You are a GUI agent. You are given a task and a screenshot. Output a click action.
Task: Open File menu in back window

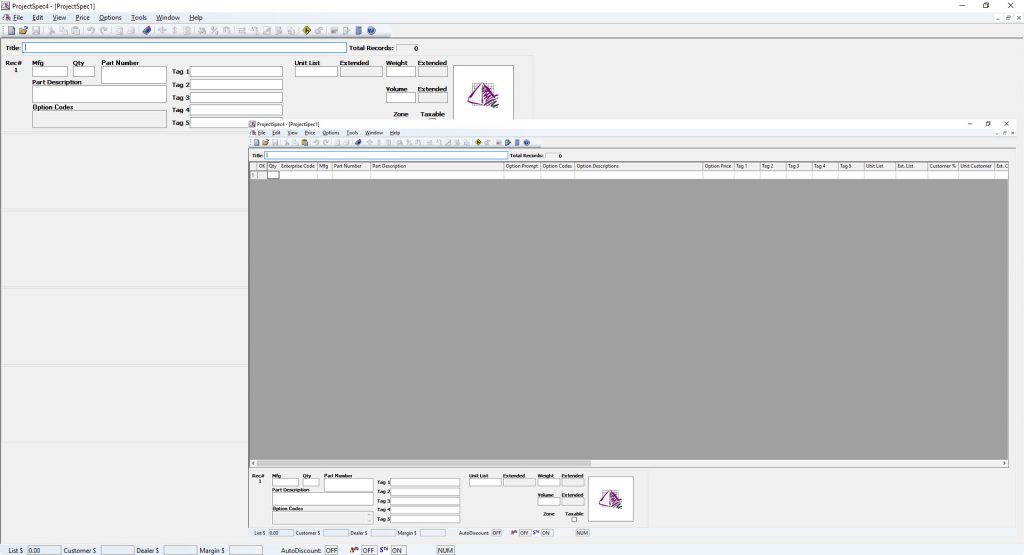pyautogui.click(x=18, y=18)
